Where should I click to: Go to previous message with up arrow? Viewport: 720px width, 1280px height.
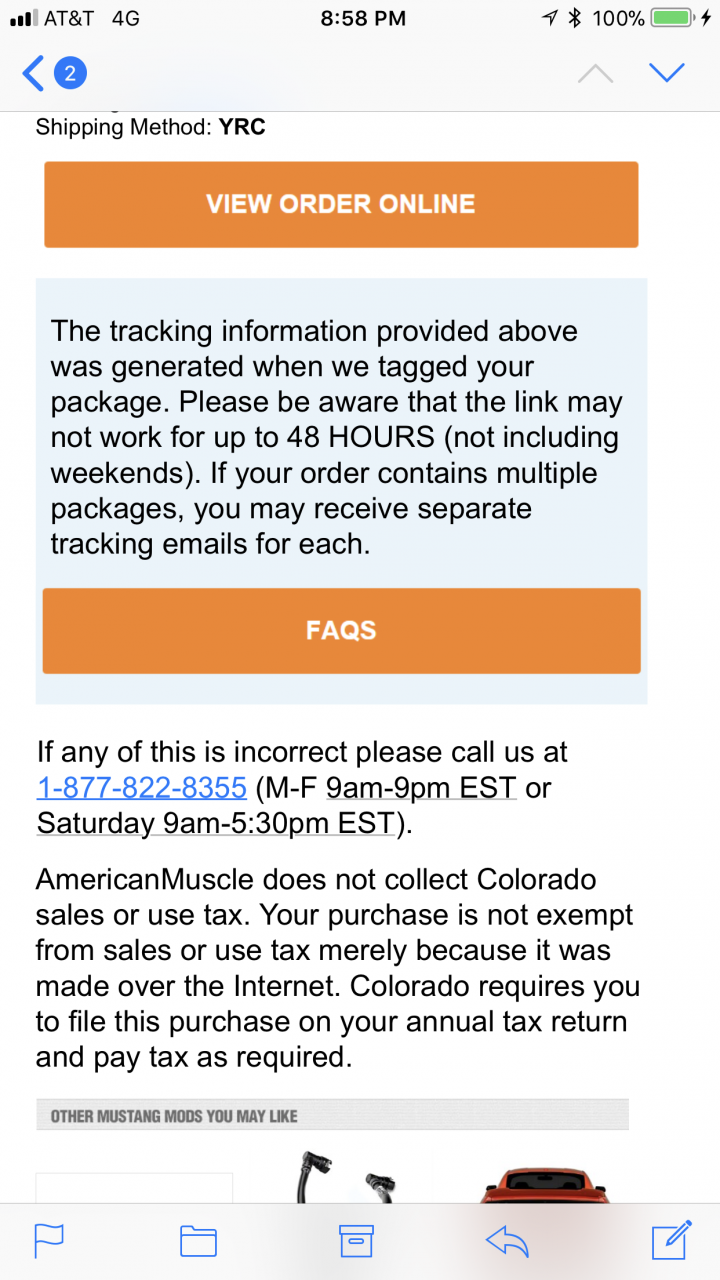pos(596,73)
